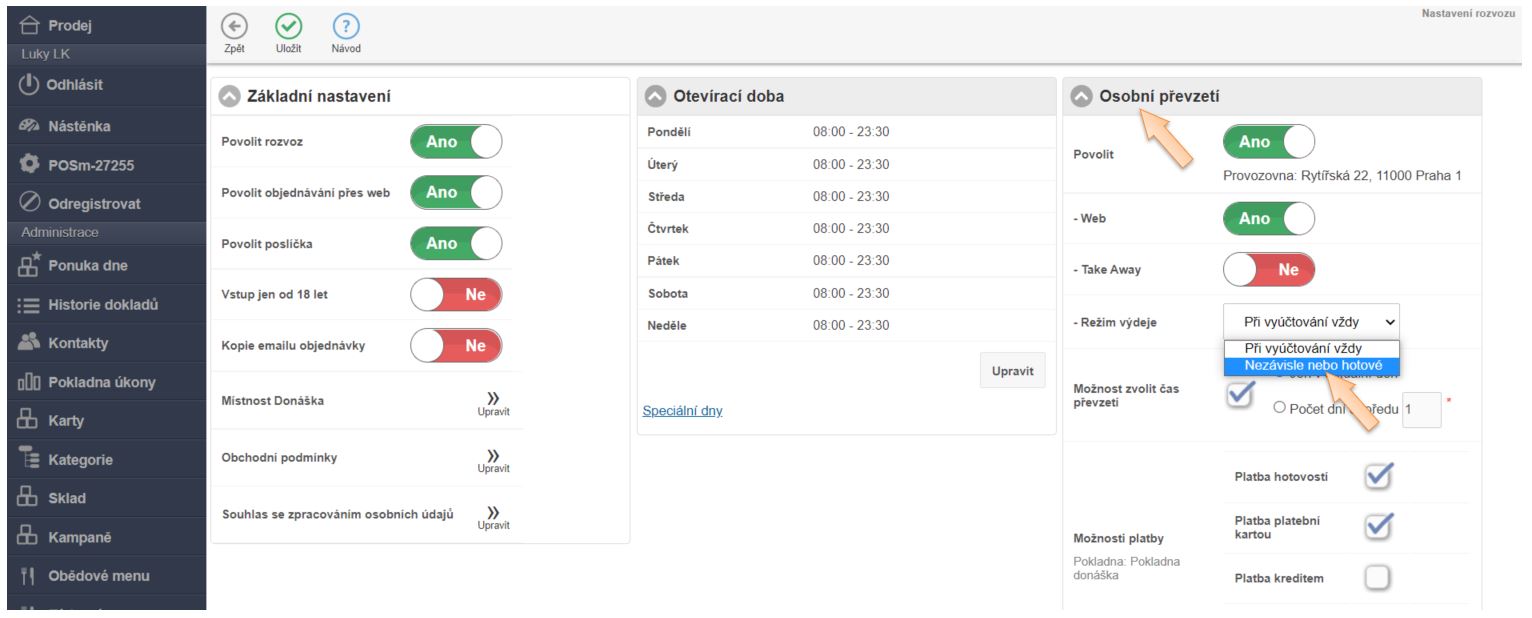Screen dimensions: 1532x618
Task: Collapse the Osobní převzetí section
Action: pyautogui.click(x=1082, y=96)
